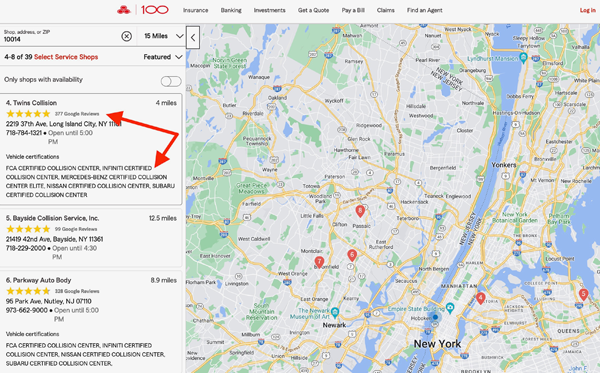Viewport: 600px width, 373px height.
Task: Click the Find an Agent link
Action: pos(424,10)
